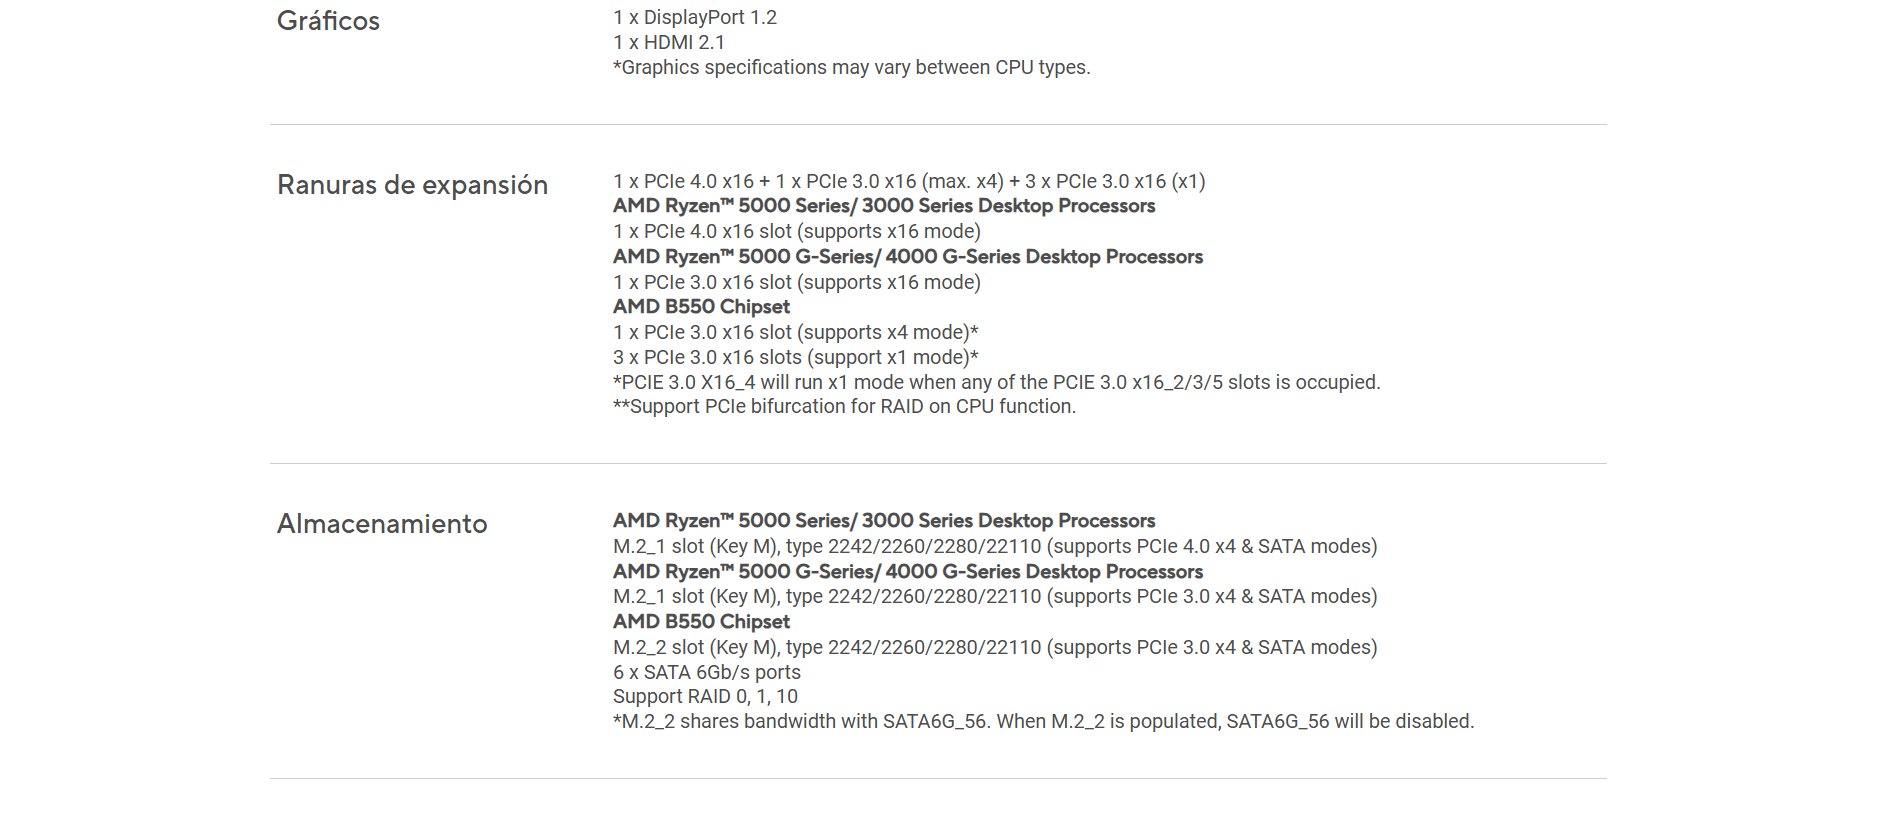The height and width of the screenshot is (814, 1901).
Task: Click the M.2_1 PCIe 4.0 x4 line
Action: click(994, 546)
